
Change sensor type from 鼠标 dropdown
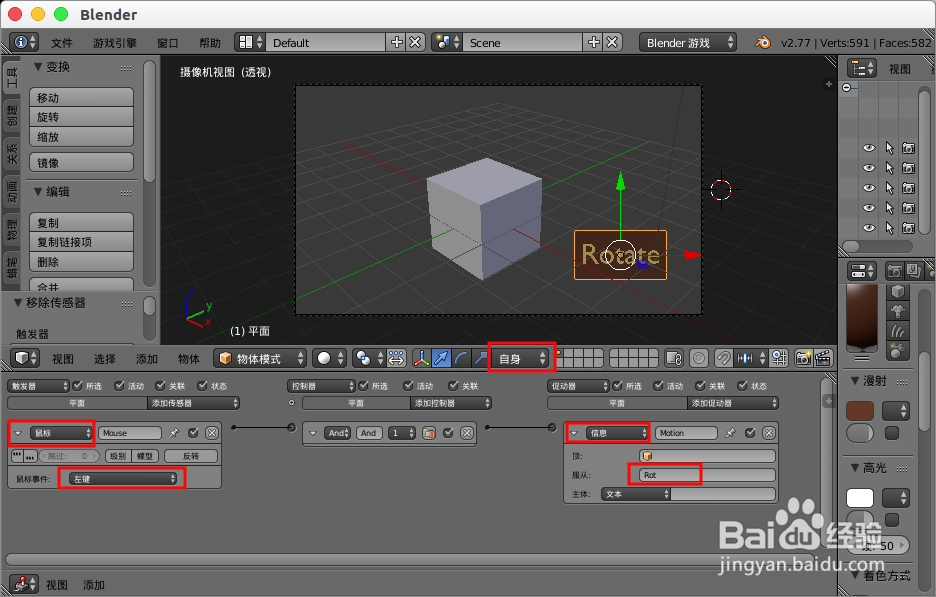point(62,433)
